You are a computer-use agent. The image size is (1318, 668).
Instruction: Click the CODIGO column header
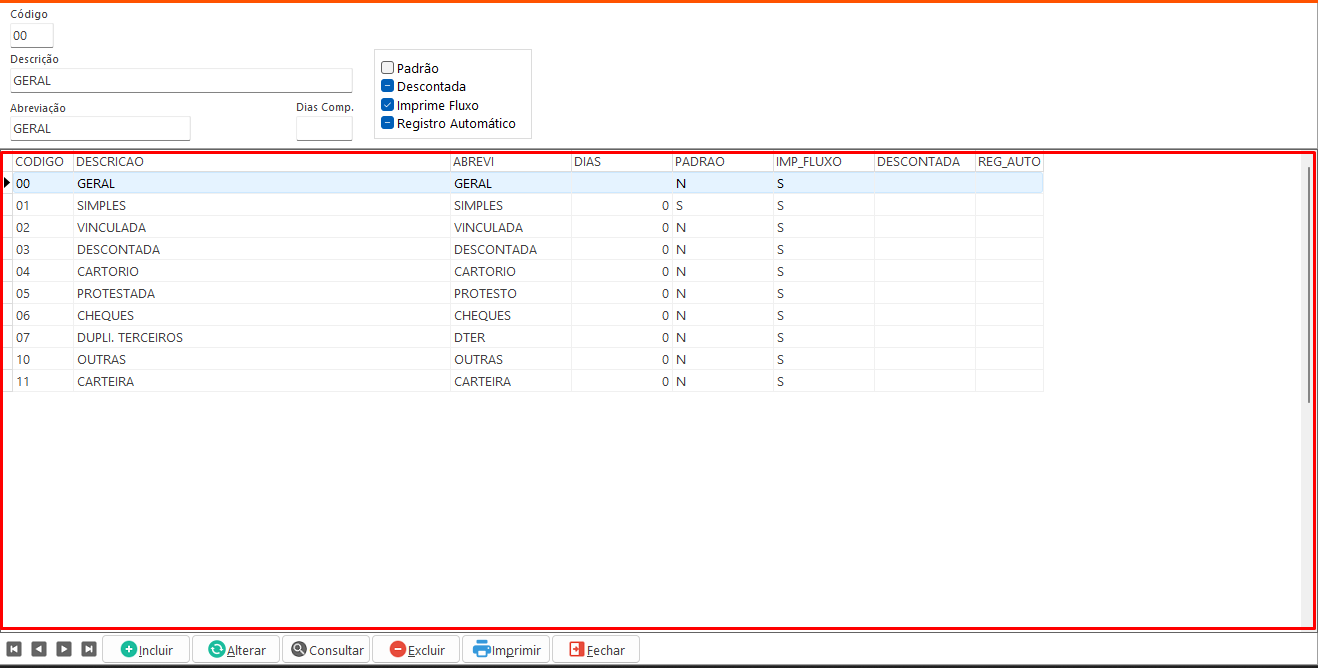(40, 162)
